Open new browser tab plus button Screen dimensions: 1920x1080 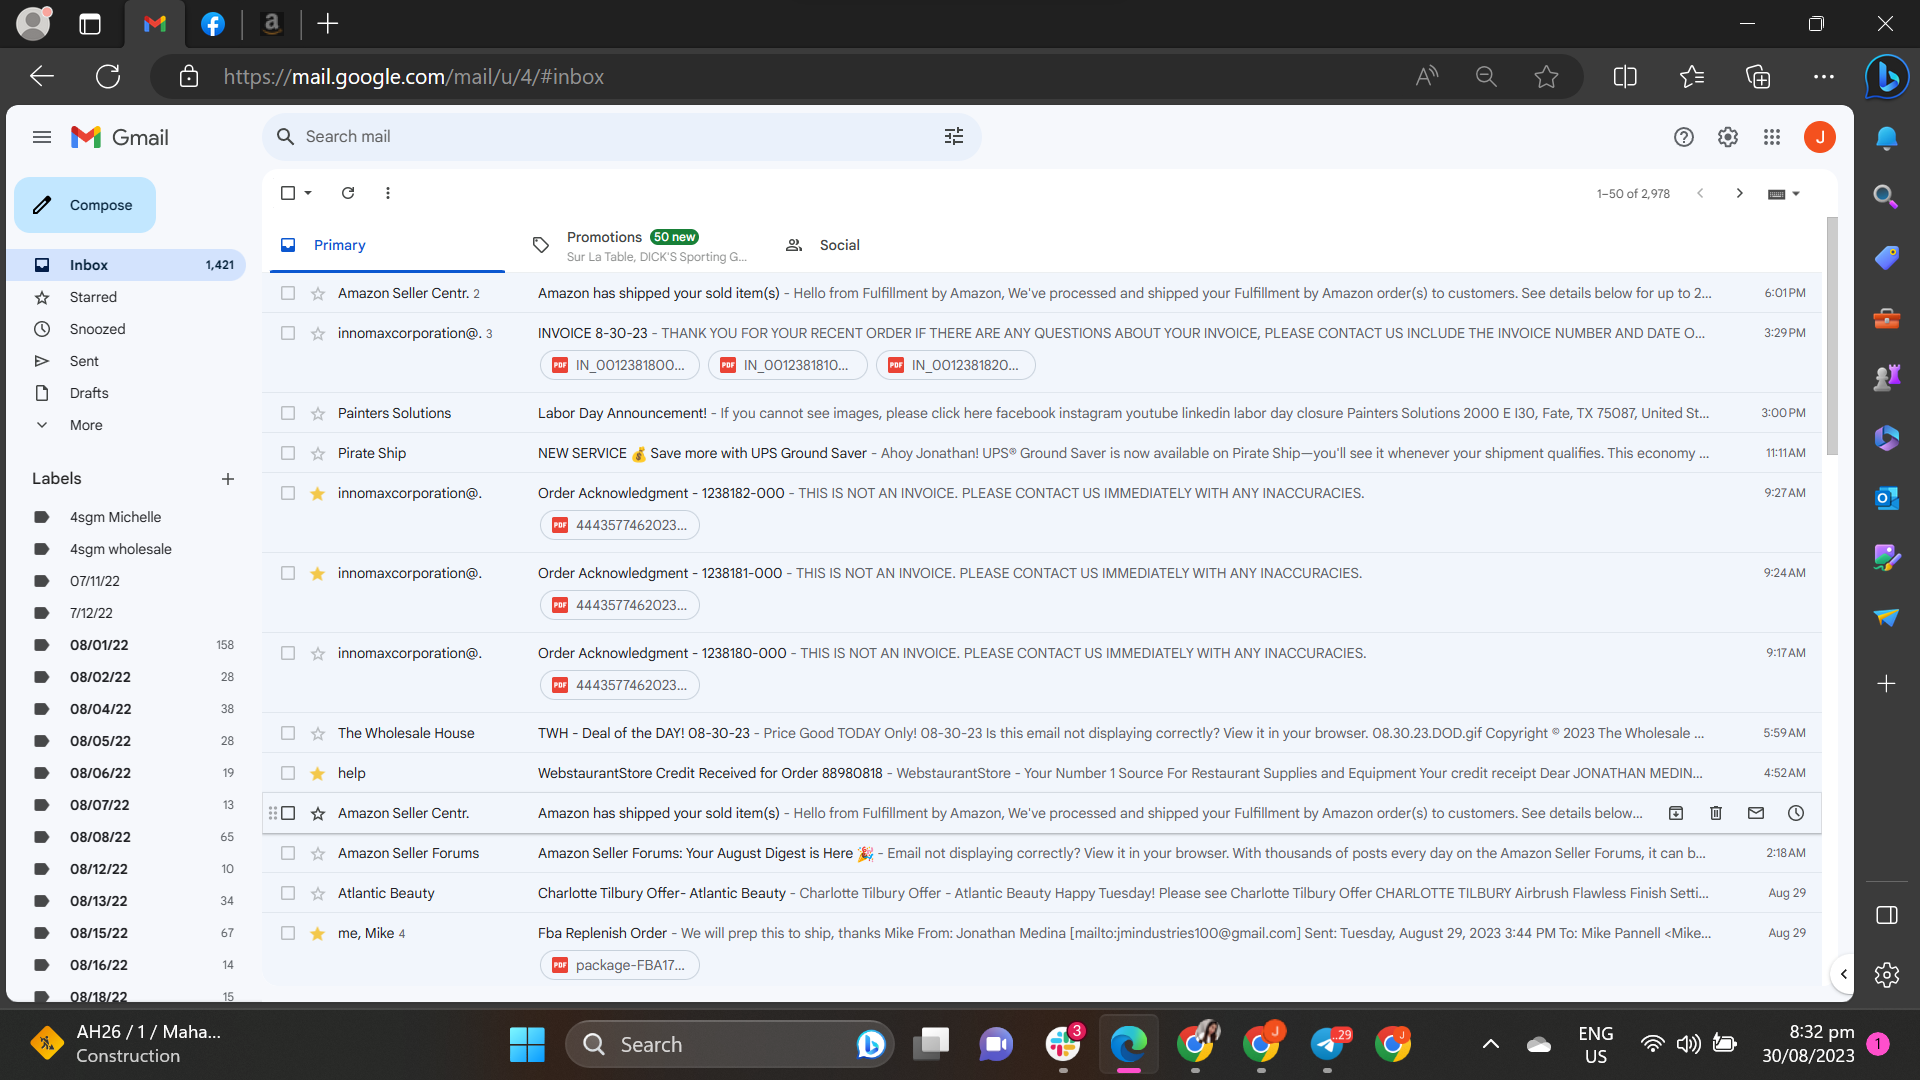click(328, 24)
